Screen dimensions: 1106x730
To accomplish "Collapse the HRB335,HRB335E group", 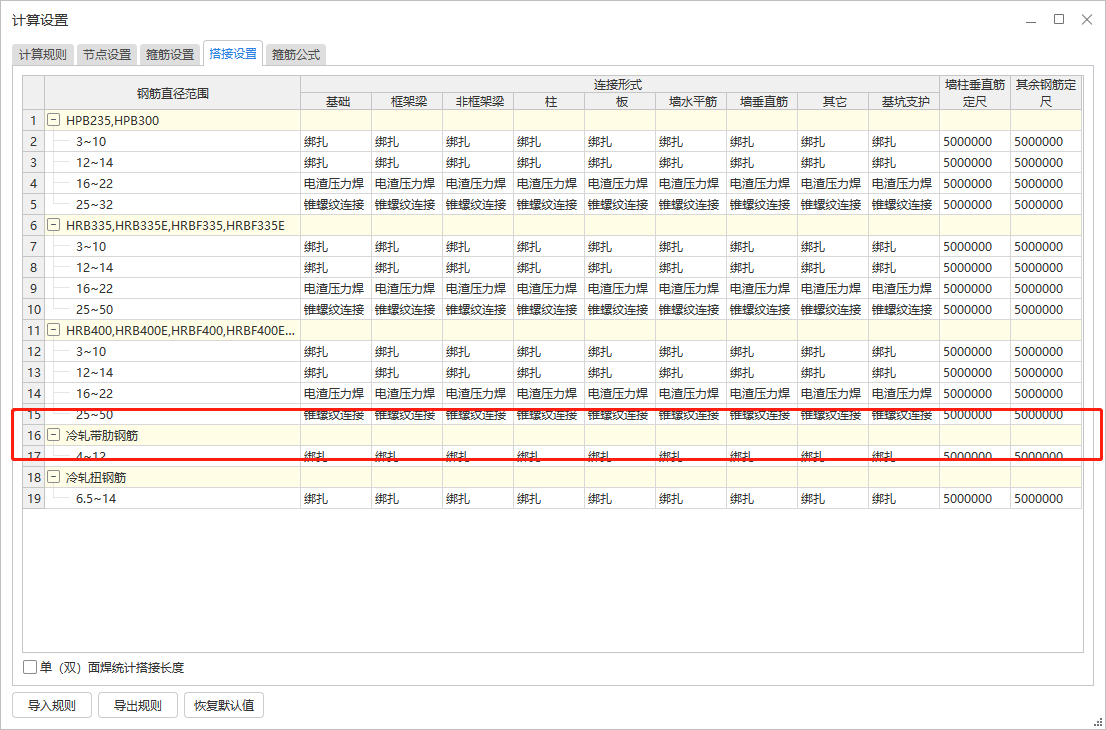I will point(53,225).
